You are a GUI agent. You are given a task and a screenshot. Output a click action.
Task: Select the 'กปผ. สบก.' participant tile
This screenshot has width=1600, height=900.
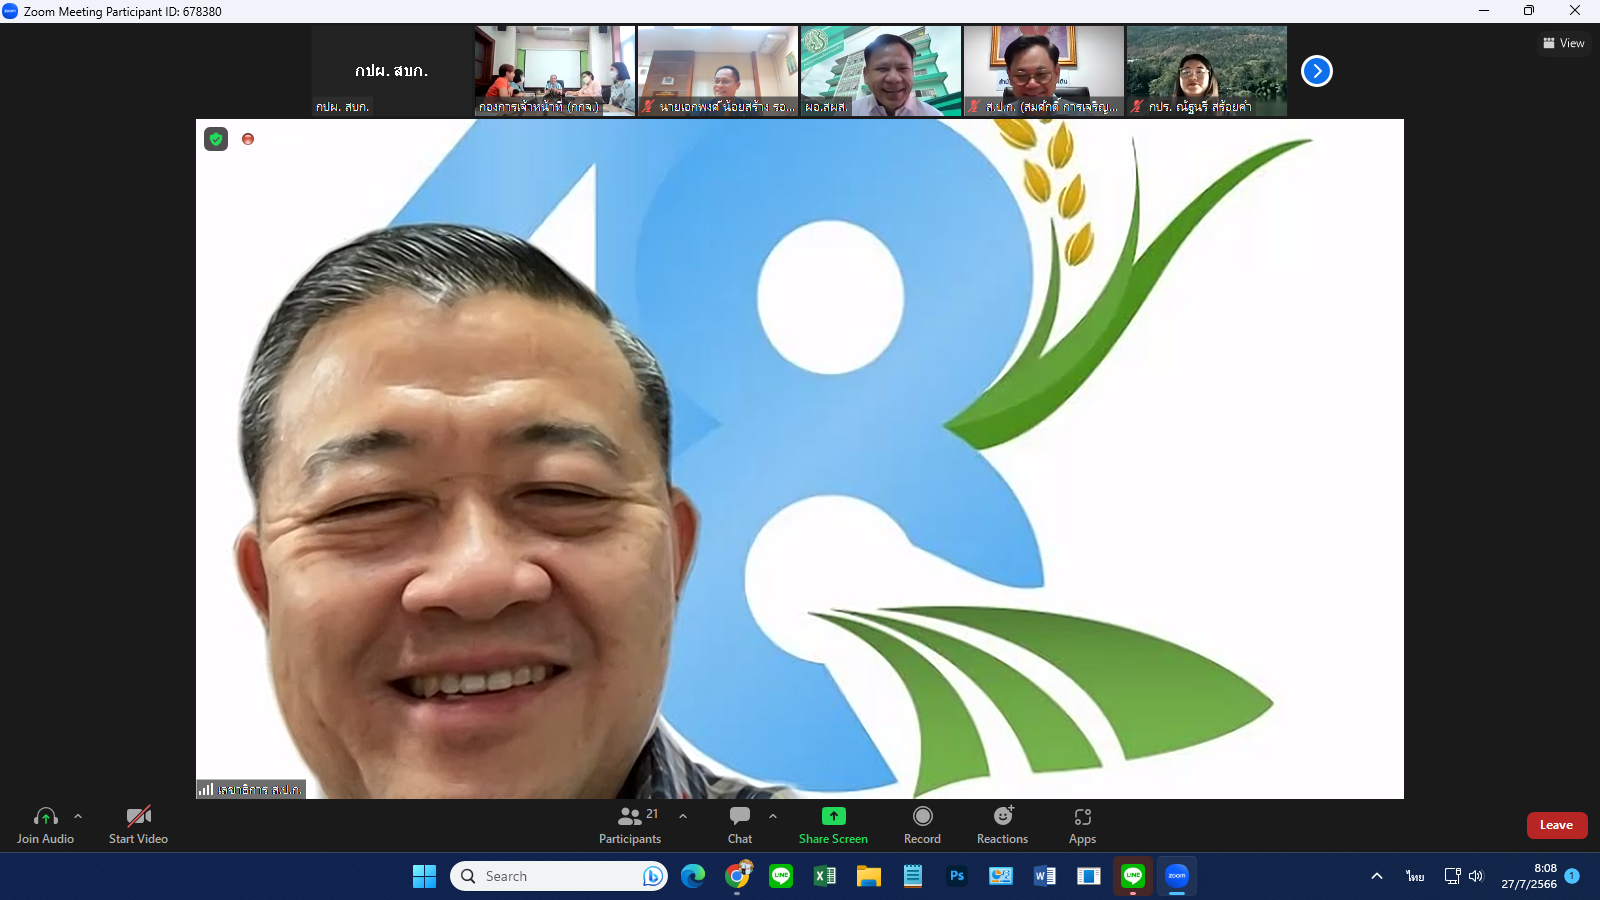(392, 71)
